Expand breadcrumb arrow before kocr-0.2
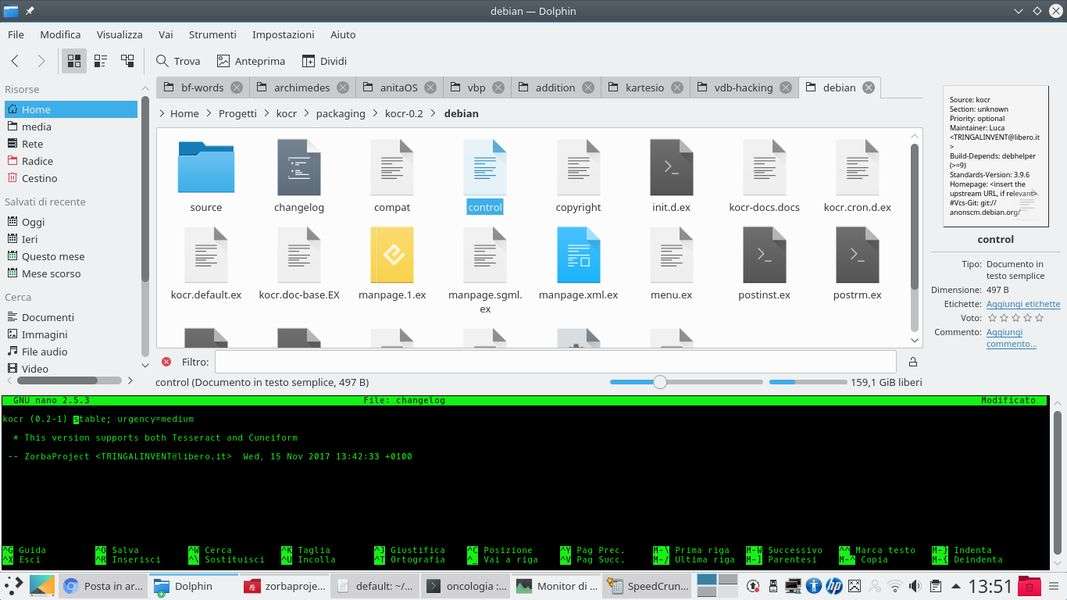Viewport: 1067px width, 600px height. coord(377,114)
